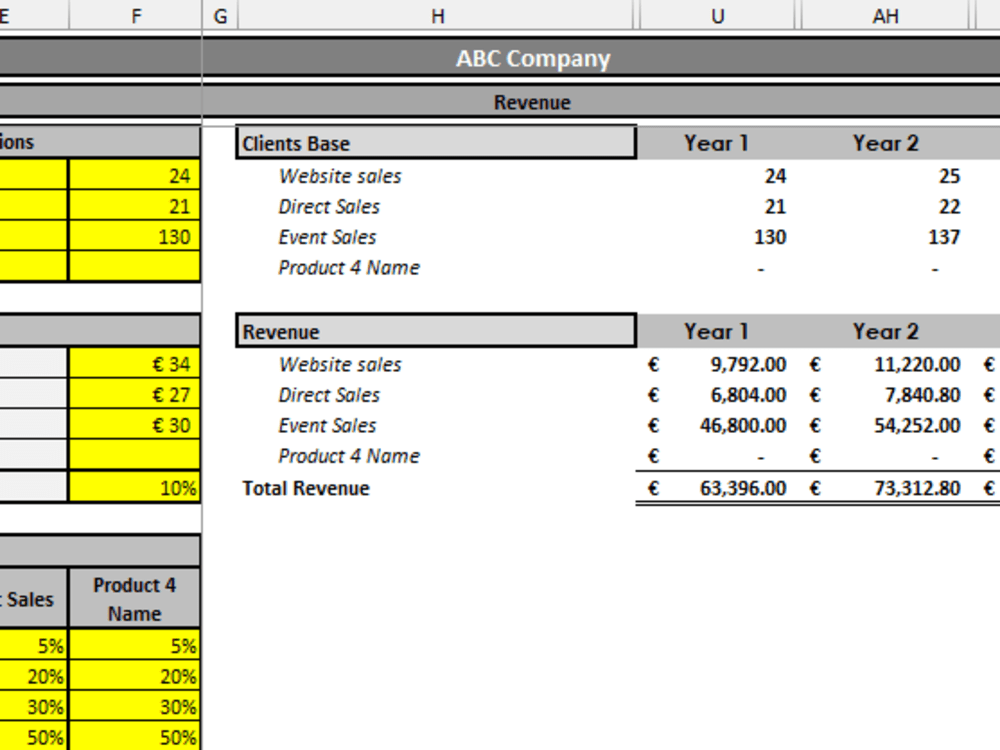
Task: Select Direct Sales label under Clients Base
Action: coord(329,207)
